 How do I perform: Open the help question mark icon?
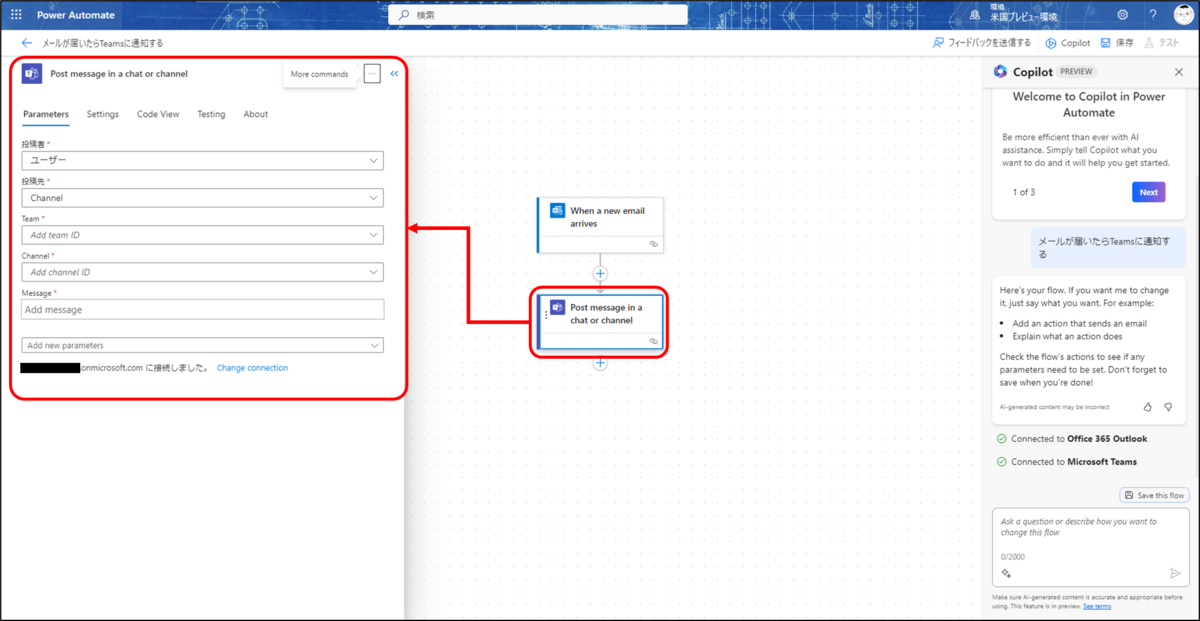pos(1152,15)
